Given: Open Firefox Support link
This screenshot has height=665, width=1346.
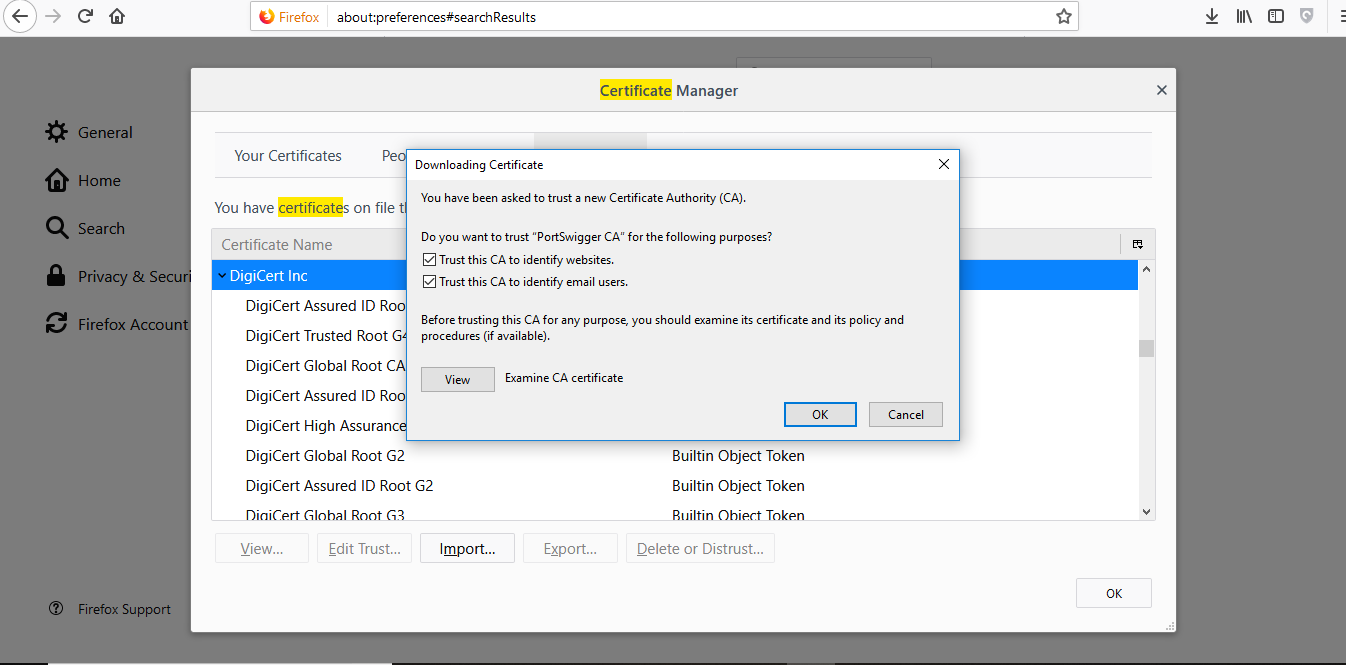Looking at the screenshot, I should coord(124,609).
